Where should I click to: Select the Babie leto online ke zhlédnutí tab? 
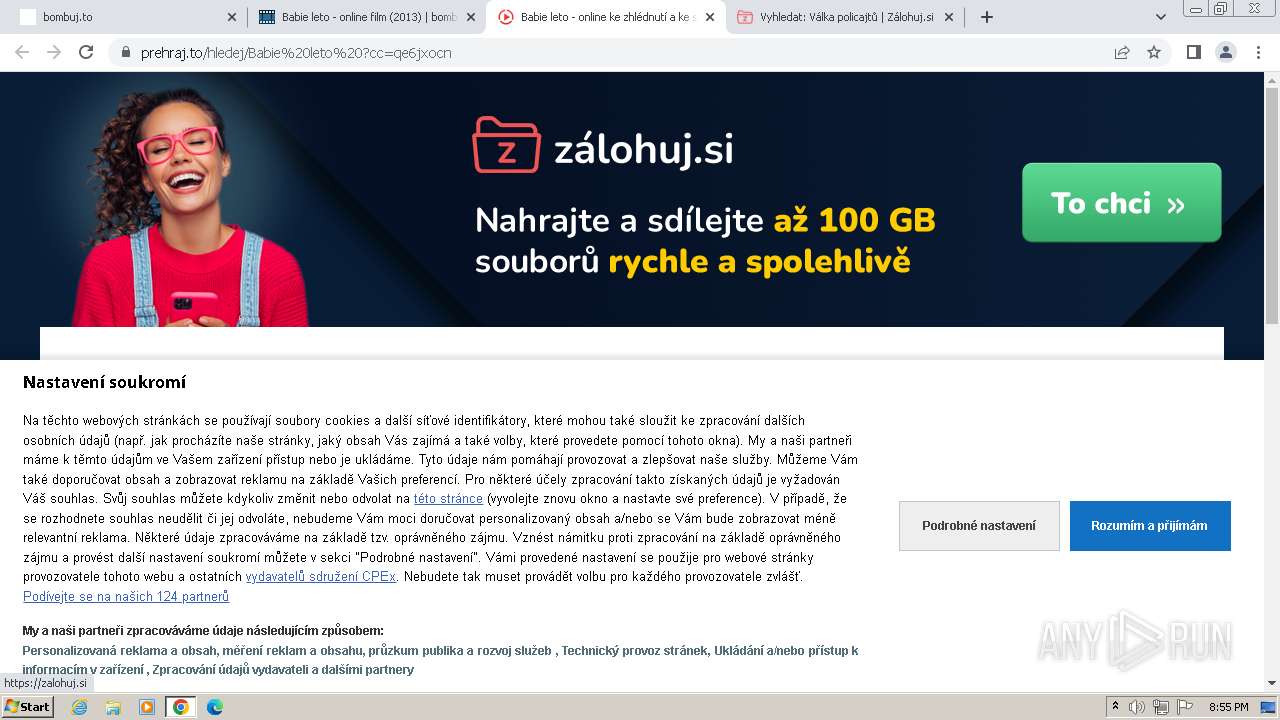(606, 17)
